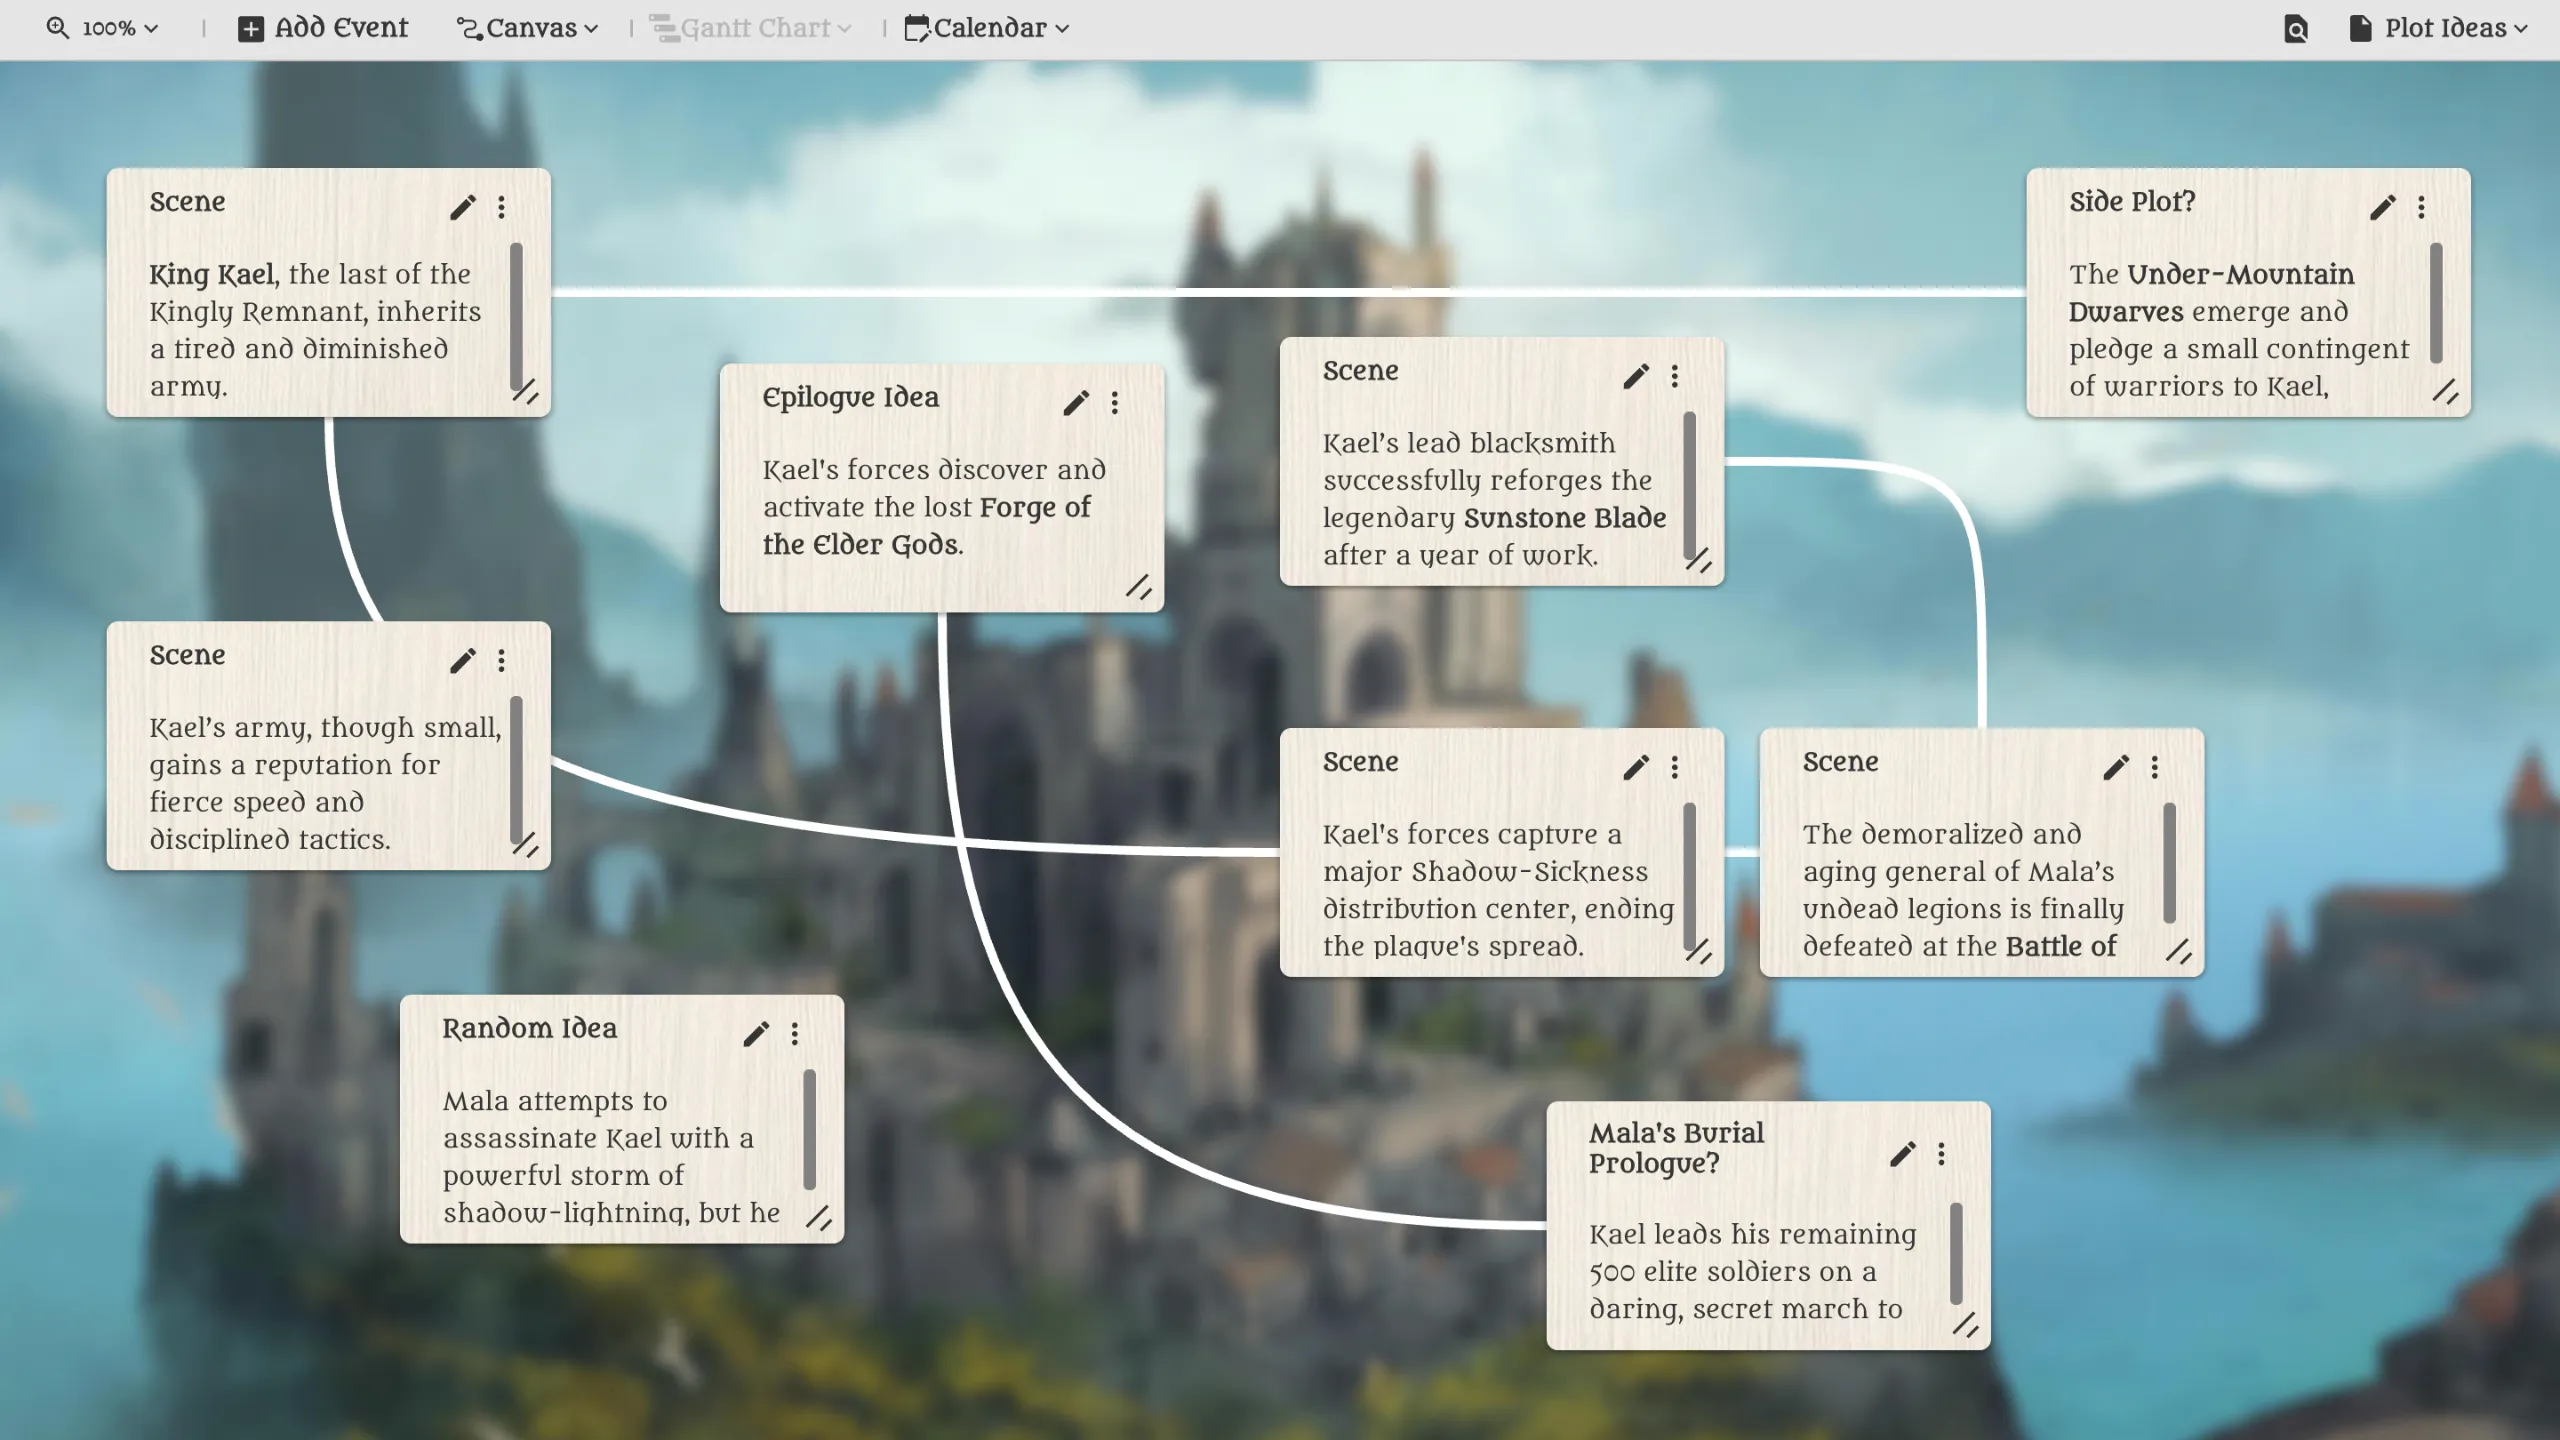The image size is (2560, 1440).
Task: Click Mala's Burial Prologue? card scrollbar
Action: pyautogui.click(x=1956, y=1254)
